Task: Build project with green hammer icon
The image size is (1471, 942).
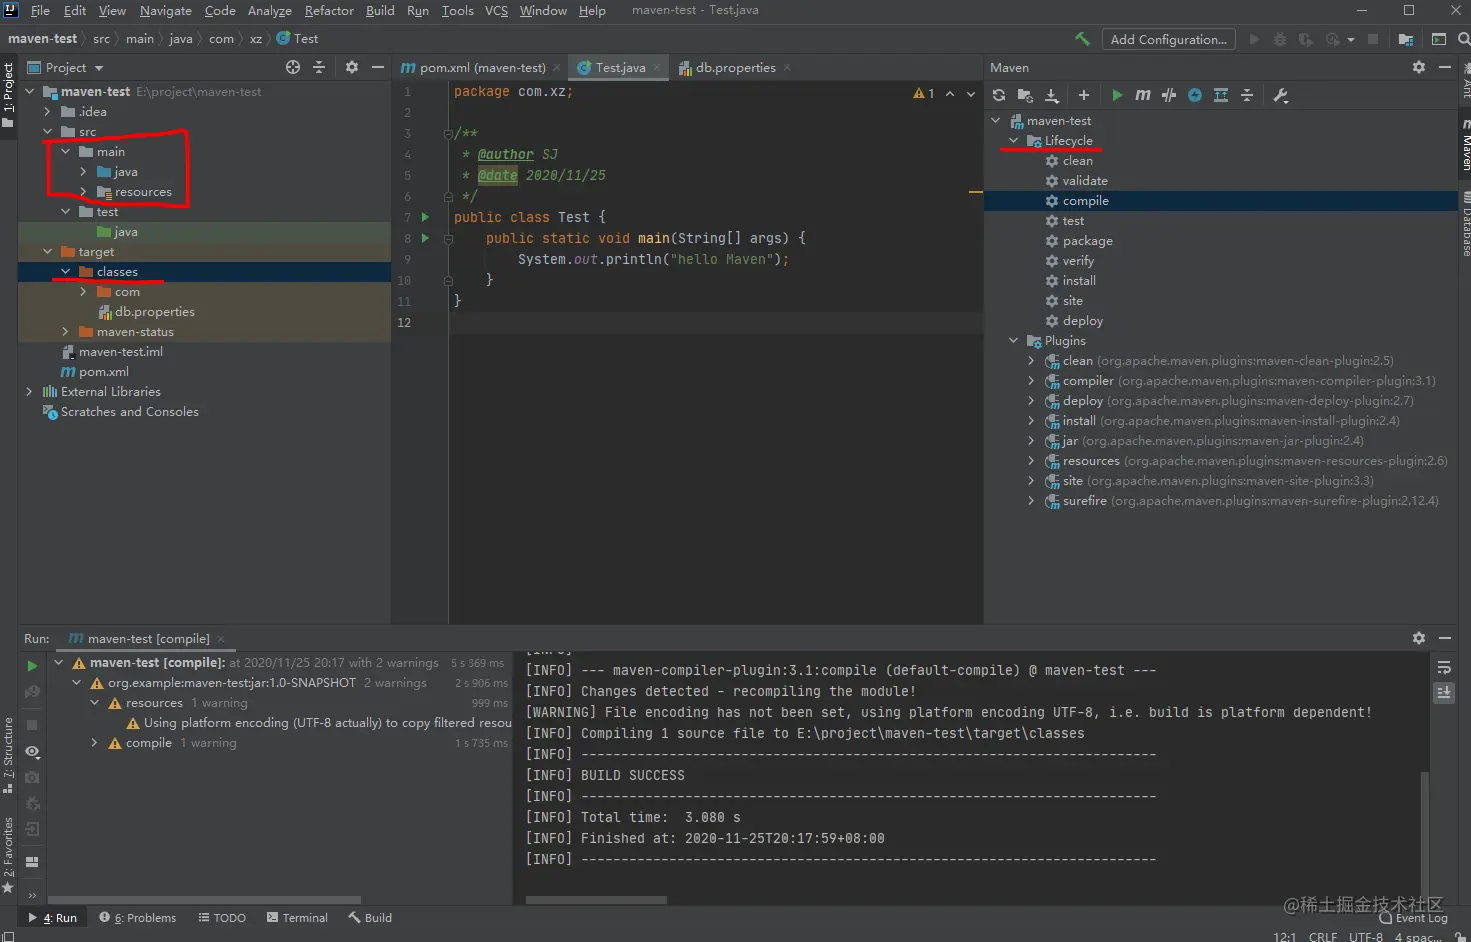Action: pyautogui.click(x=1082, y=39)
